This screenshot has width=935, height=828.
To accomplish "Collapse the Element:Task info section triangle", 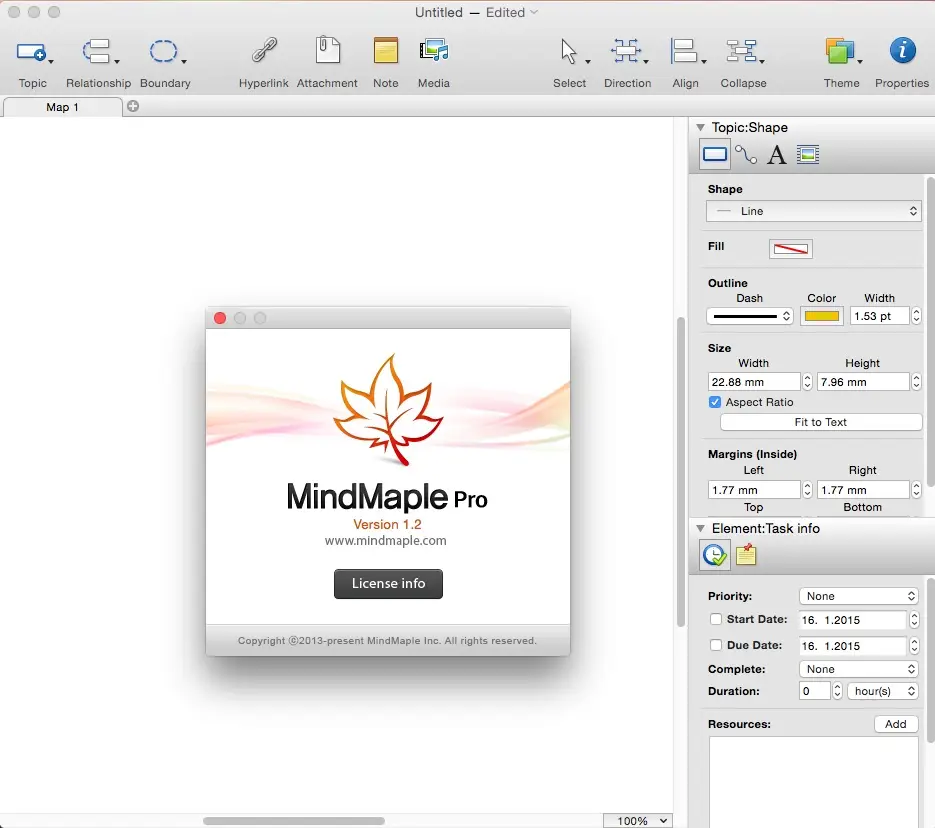I will tap(701, 528).
